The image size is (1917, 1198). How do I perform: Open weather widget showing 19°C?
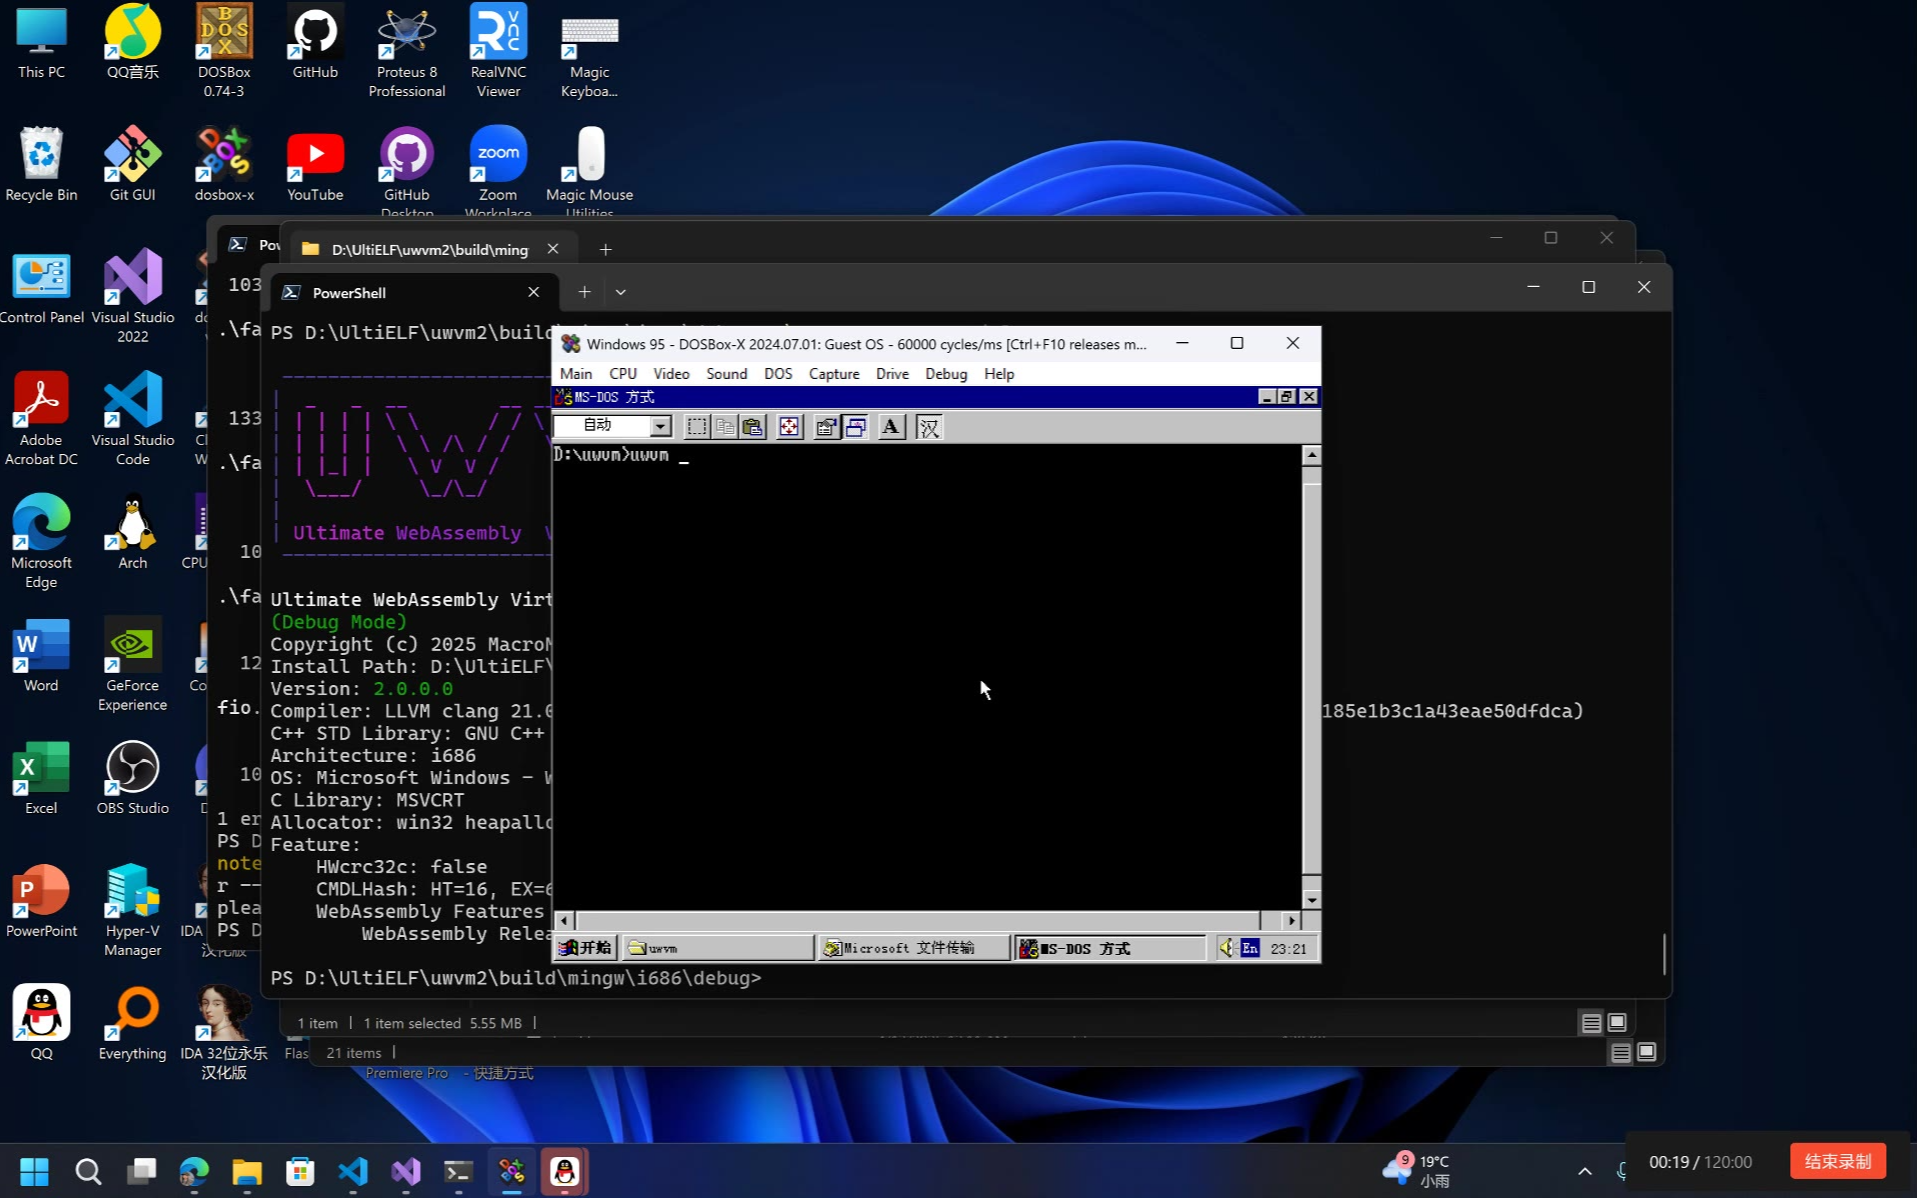coord(1416,1171)
